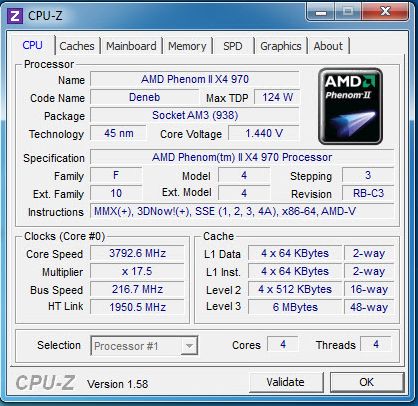
Task: Click the Specification text field
Action: pos(242,157)
